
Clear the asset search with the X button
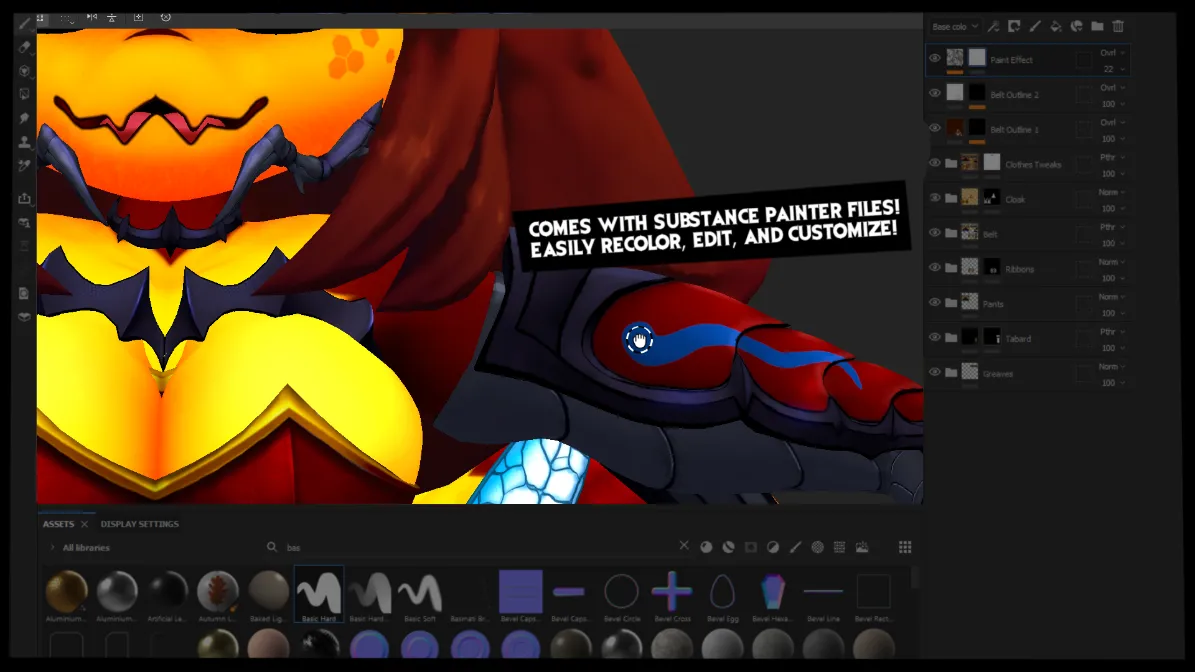click(684, 546)
